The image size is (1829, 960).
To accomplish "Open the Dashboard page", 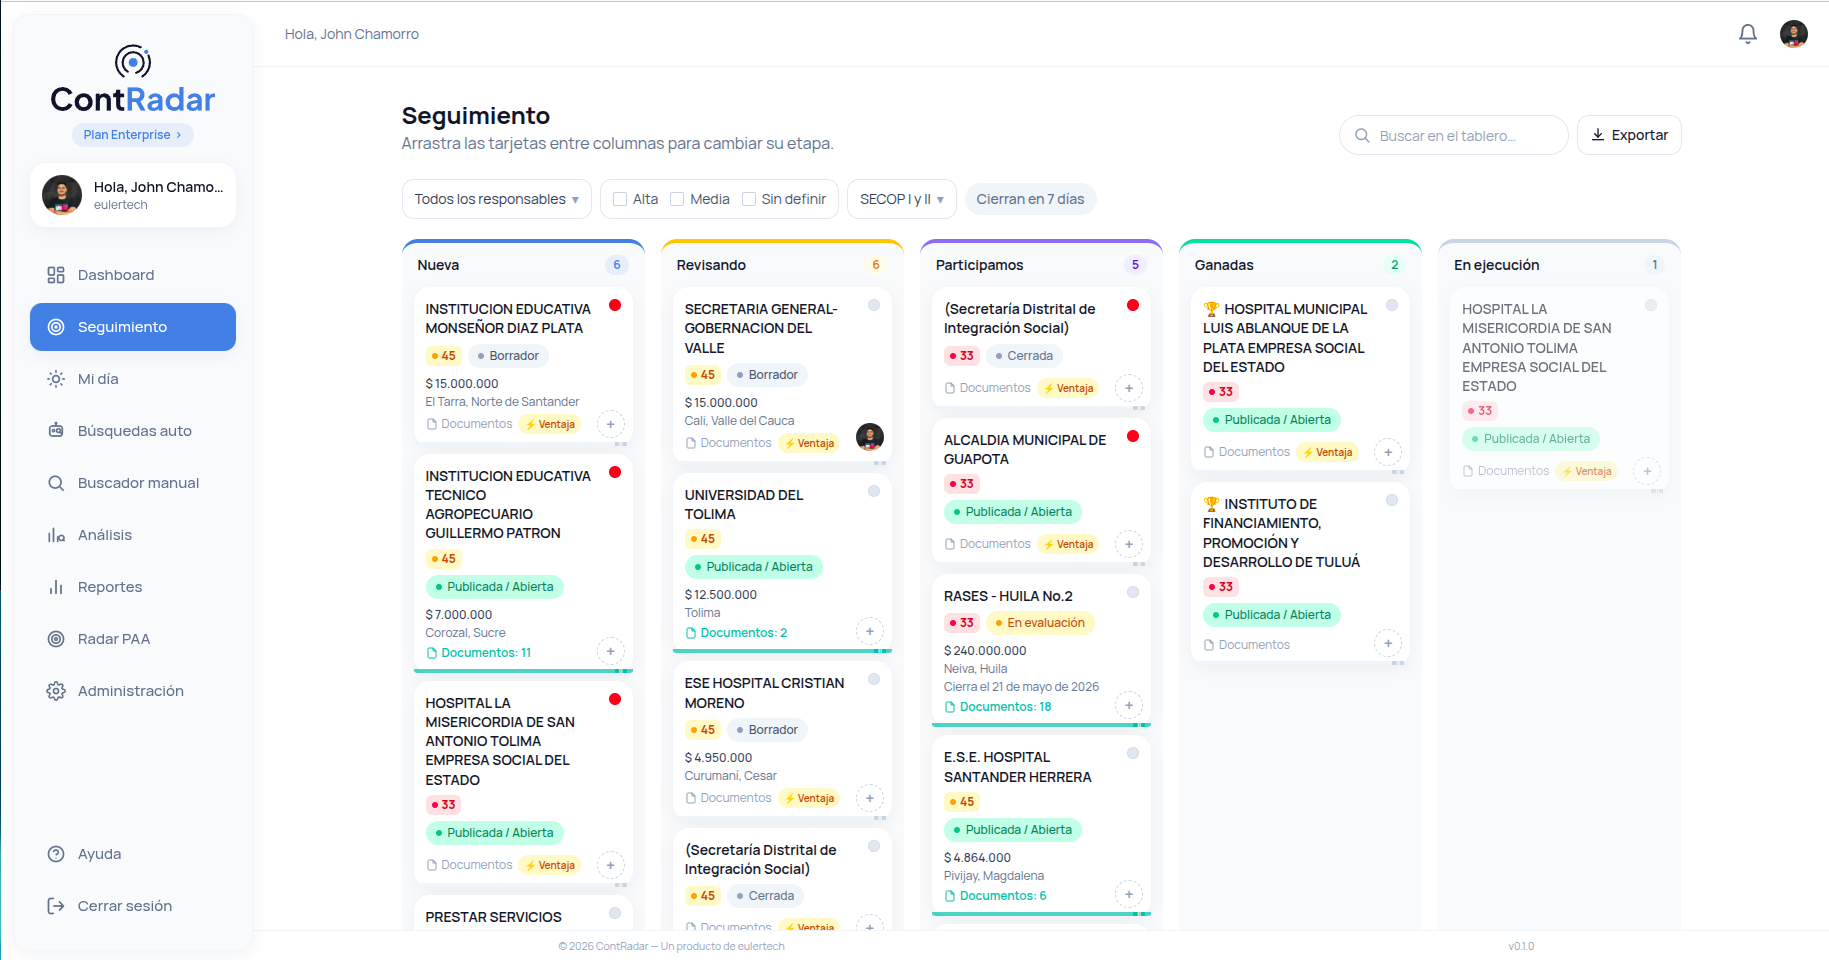I will pyautogui.click(x=133, y=275).
